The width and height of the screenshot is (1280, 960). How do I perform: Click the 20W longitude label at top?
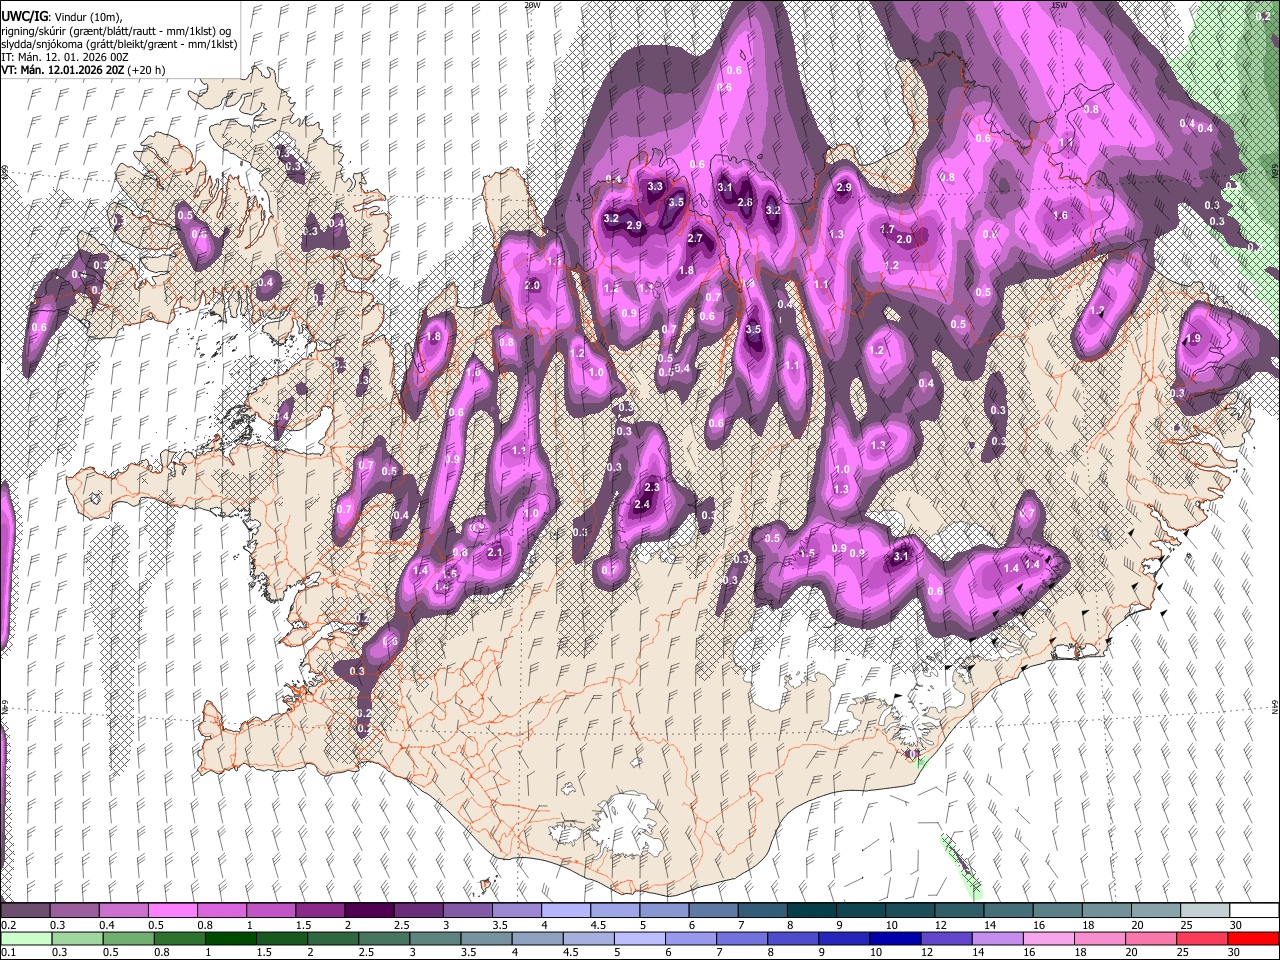pos(533,5)
